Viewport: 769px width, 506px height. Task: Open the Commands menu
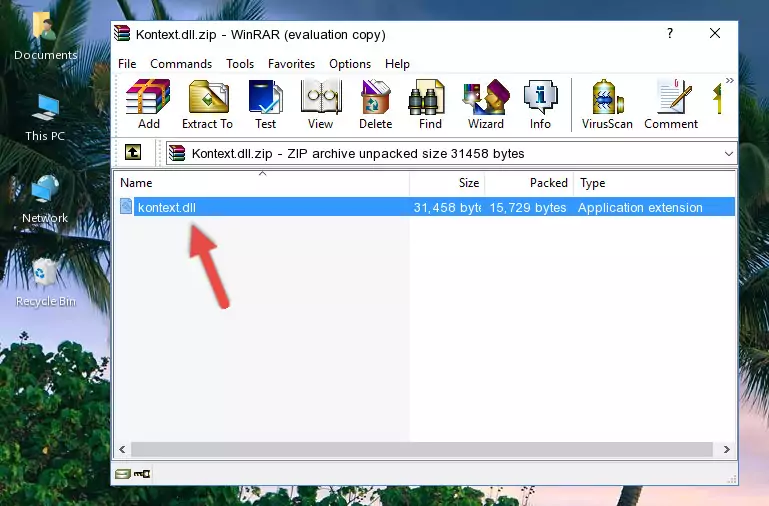coord(181,64)
